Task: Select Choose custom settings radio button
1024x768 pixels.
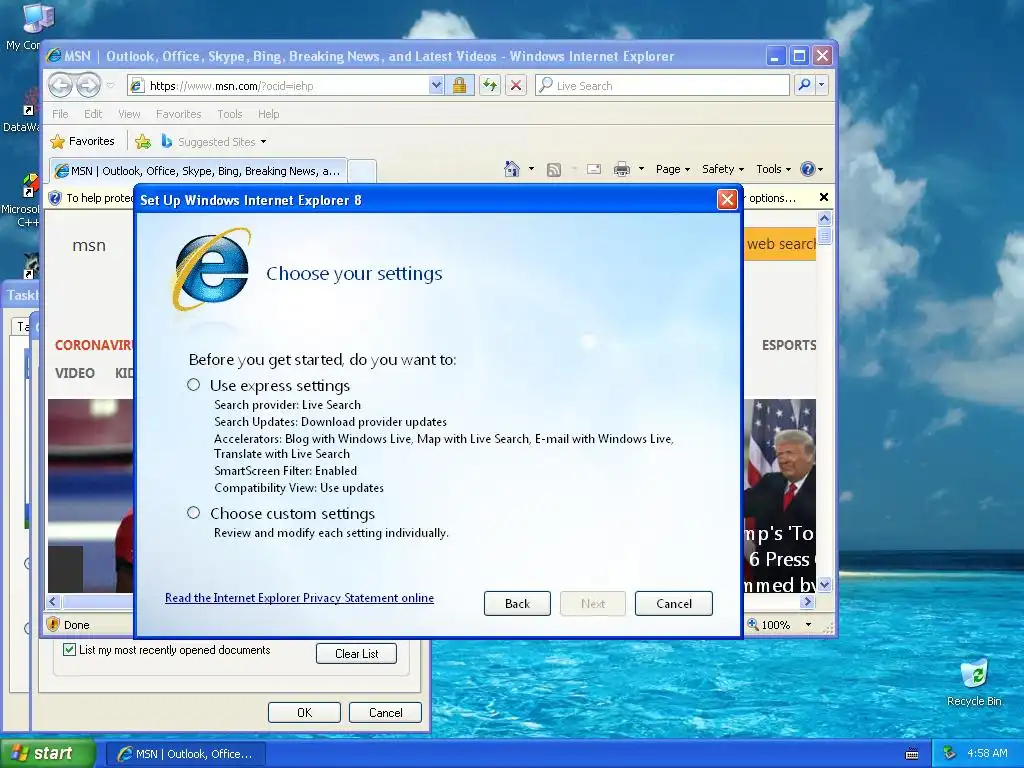Action: (x=193, y=513)
